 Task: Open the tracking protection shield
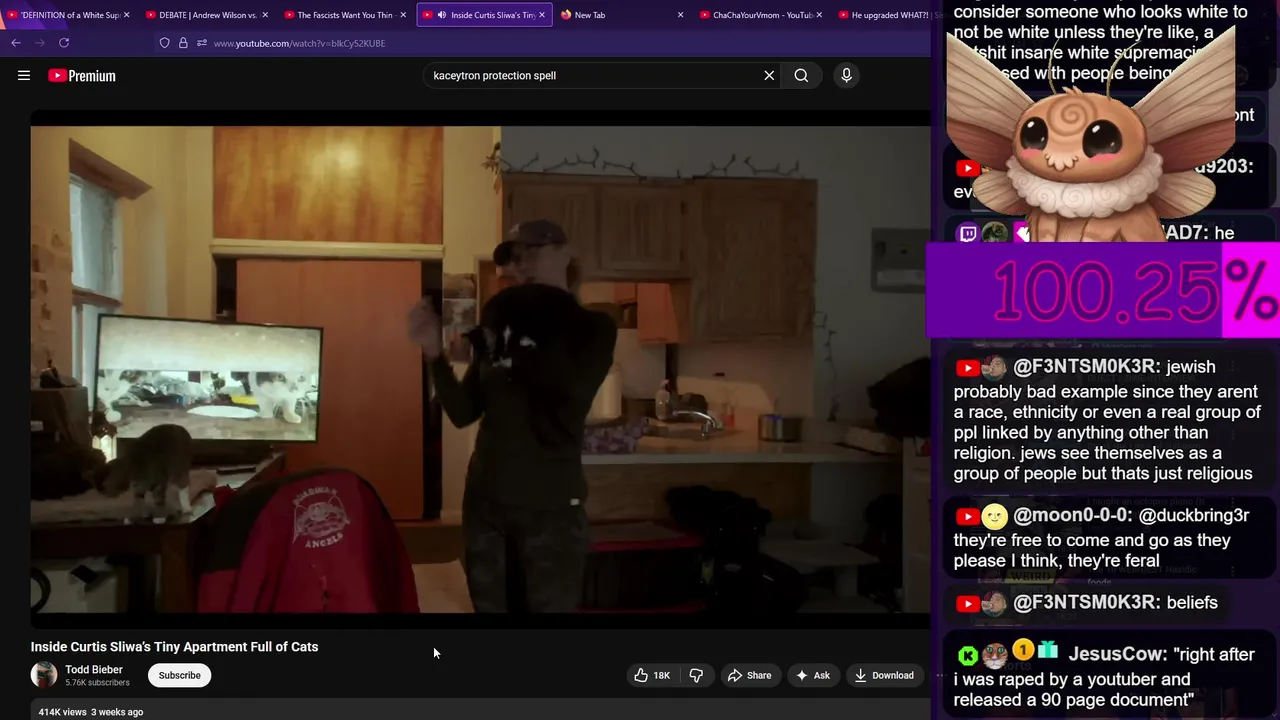coord(164,43)
